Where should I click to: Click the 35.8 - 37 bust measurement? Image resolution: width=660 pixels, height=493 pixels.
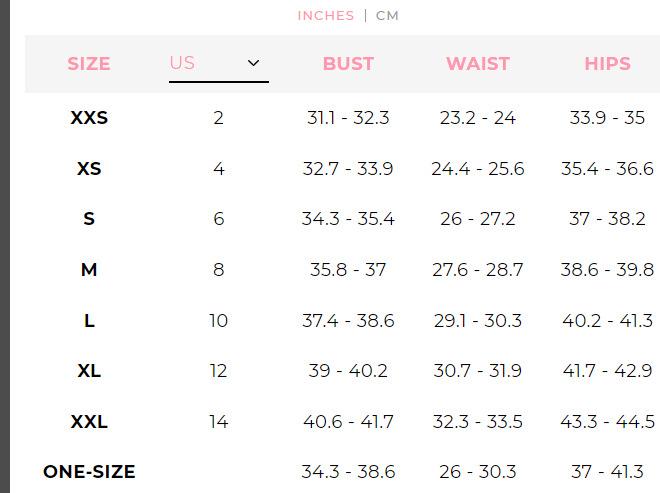(348, 270)
